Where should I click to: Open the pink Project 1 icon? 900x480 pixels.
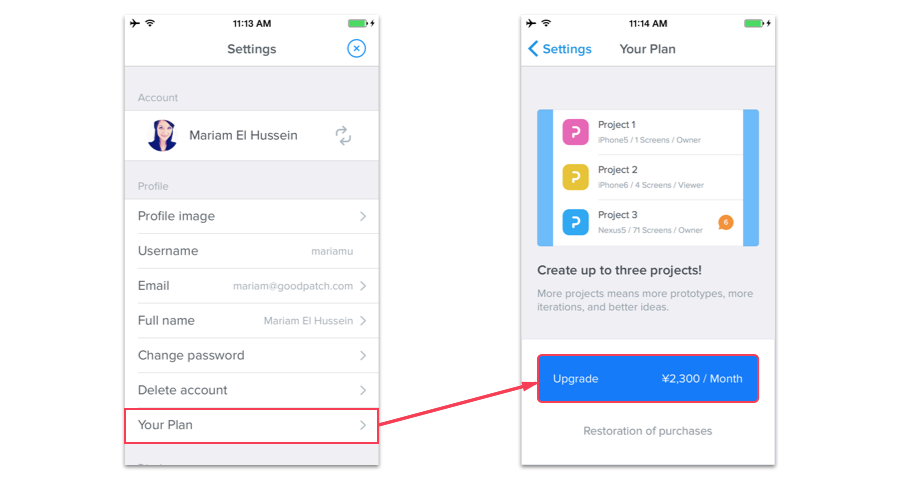coord(575,132)
